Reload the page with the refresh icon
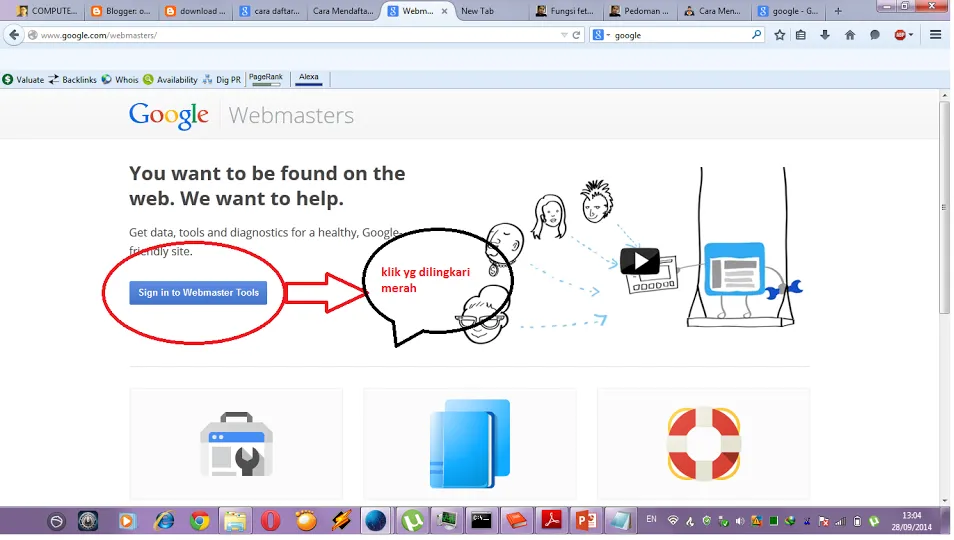 [576, 35]
